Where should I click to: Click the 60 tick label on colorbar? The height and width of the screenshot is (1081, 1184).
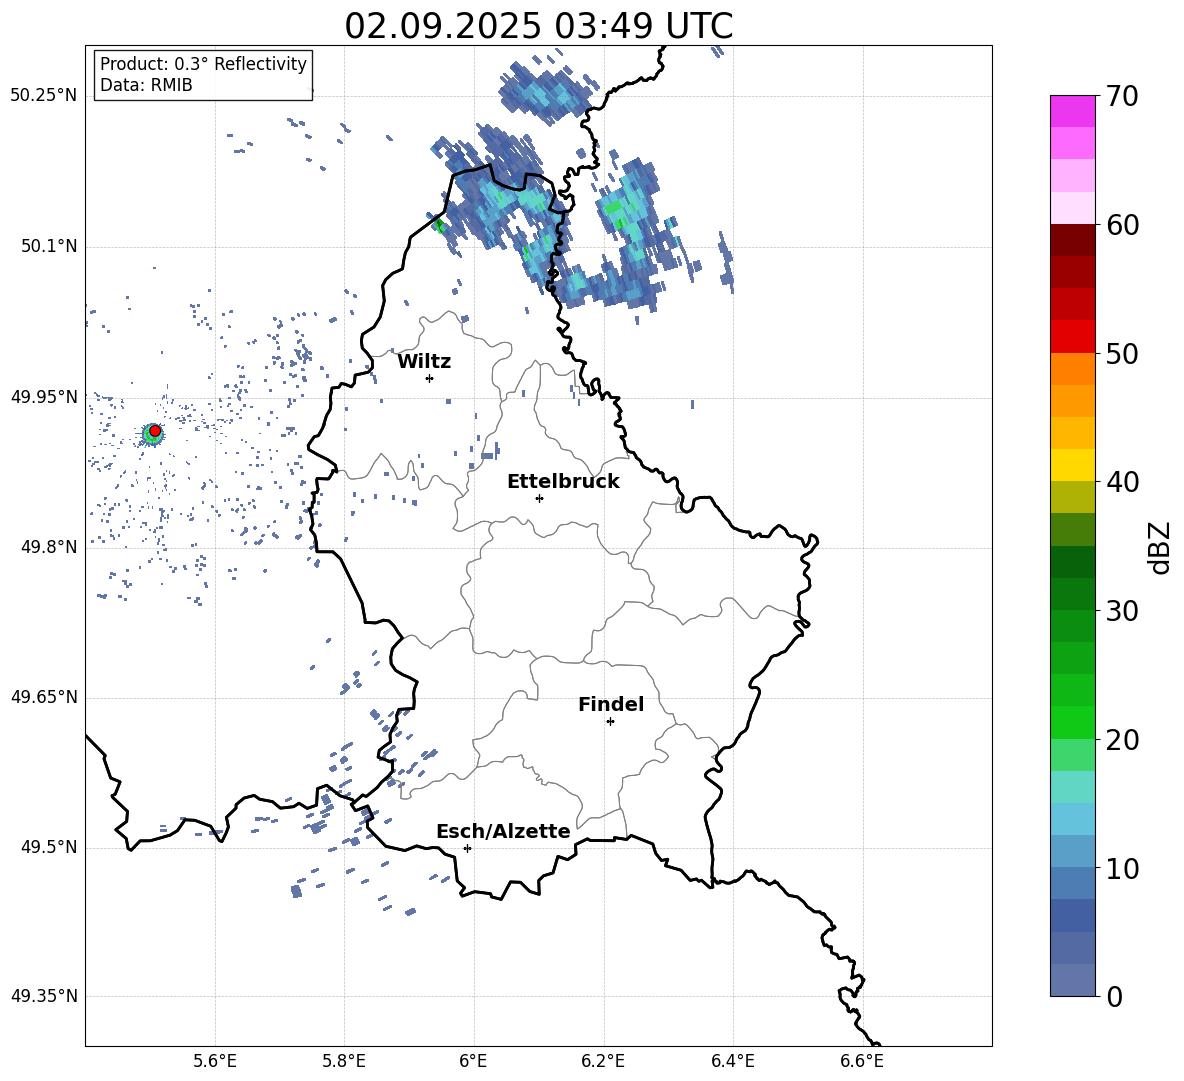tap(1122, 225)
